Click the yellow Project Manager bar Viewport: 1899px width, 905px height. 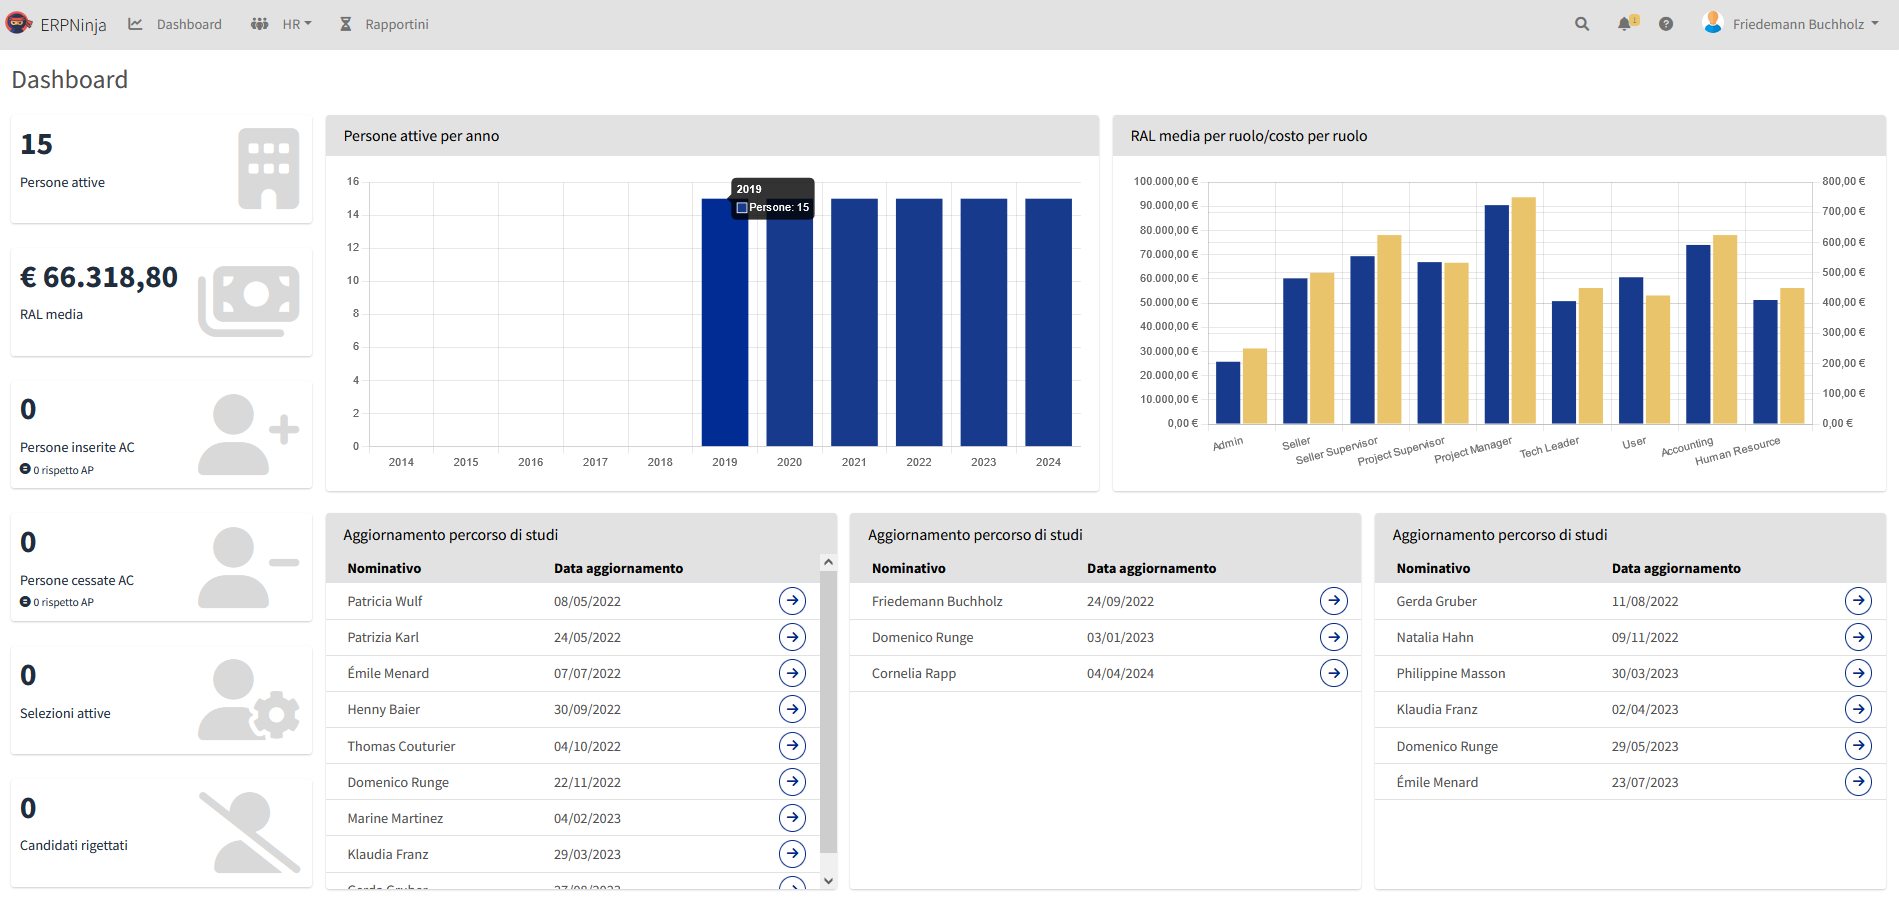click(x=1524, y=310)
